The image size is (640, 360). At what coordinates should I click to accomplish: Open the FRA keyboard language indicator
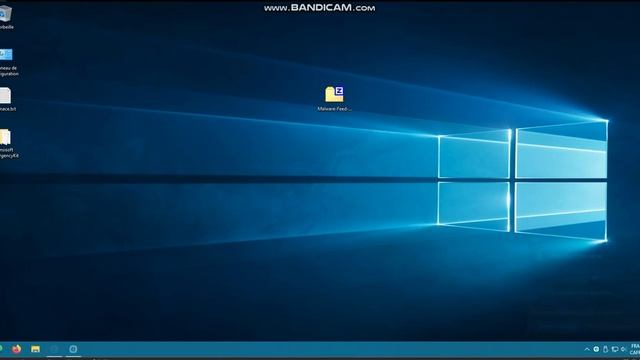tap(635, 349)
